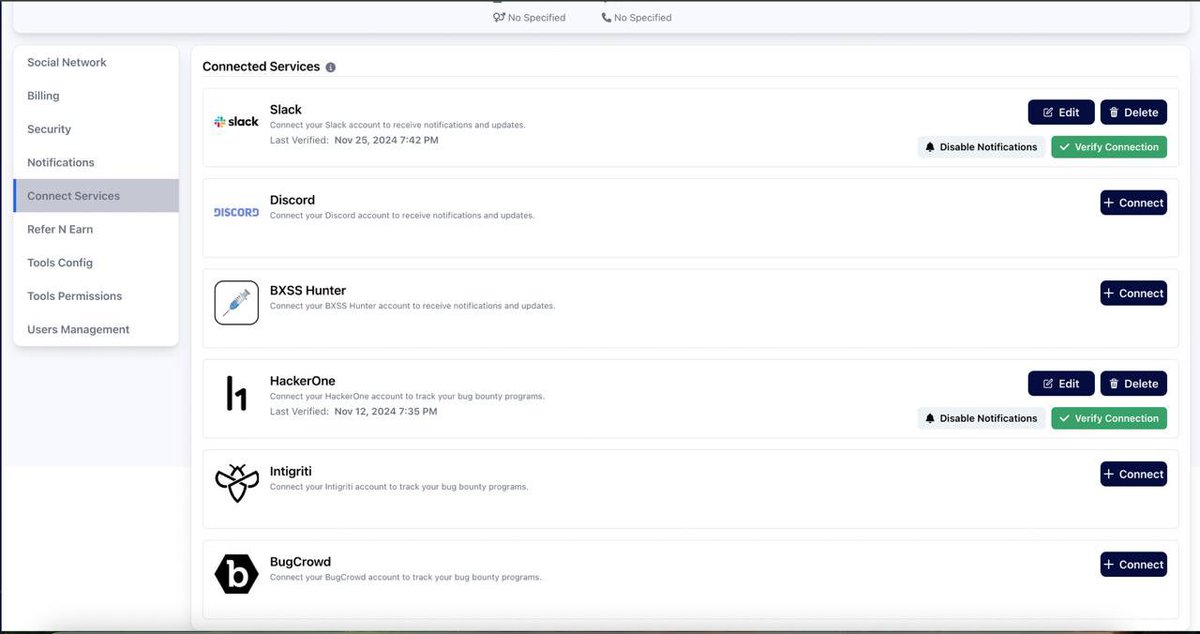The height and width of the screenshot is (634, 1200).
Task: Click HackerOne's Nov 12, 2024 verified date
Action: (x=385, y=411)
